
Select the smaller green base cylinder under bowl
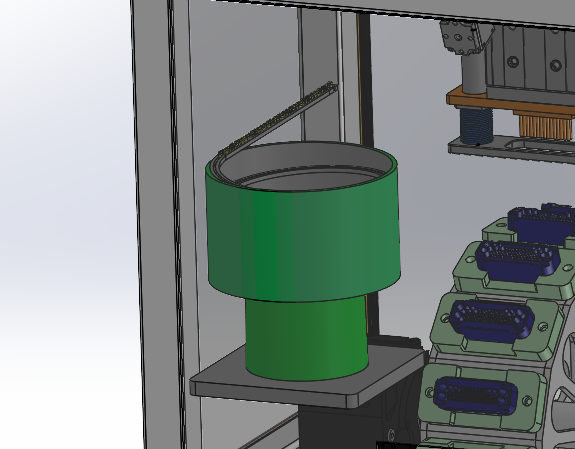coord(307,339)
